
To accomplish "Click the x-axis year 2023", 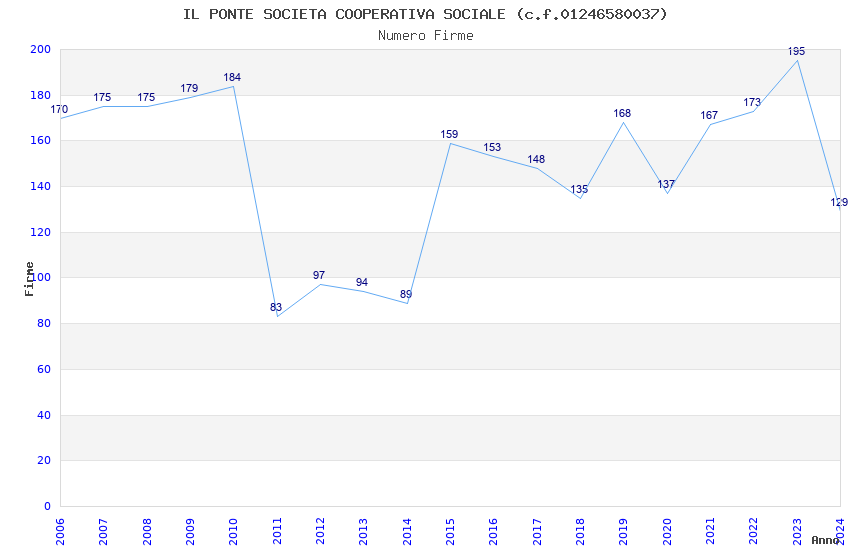I will pos(797,531).
